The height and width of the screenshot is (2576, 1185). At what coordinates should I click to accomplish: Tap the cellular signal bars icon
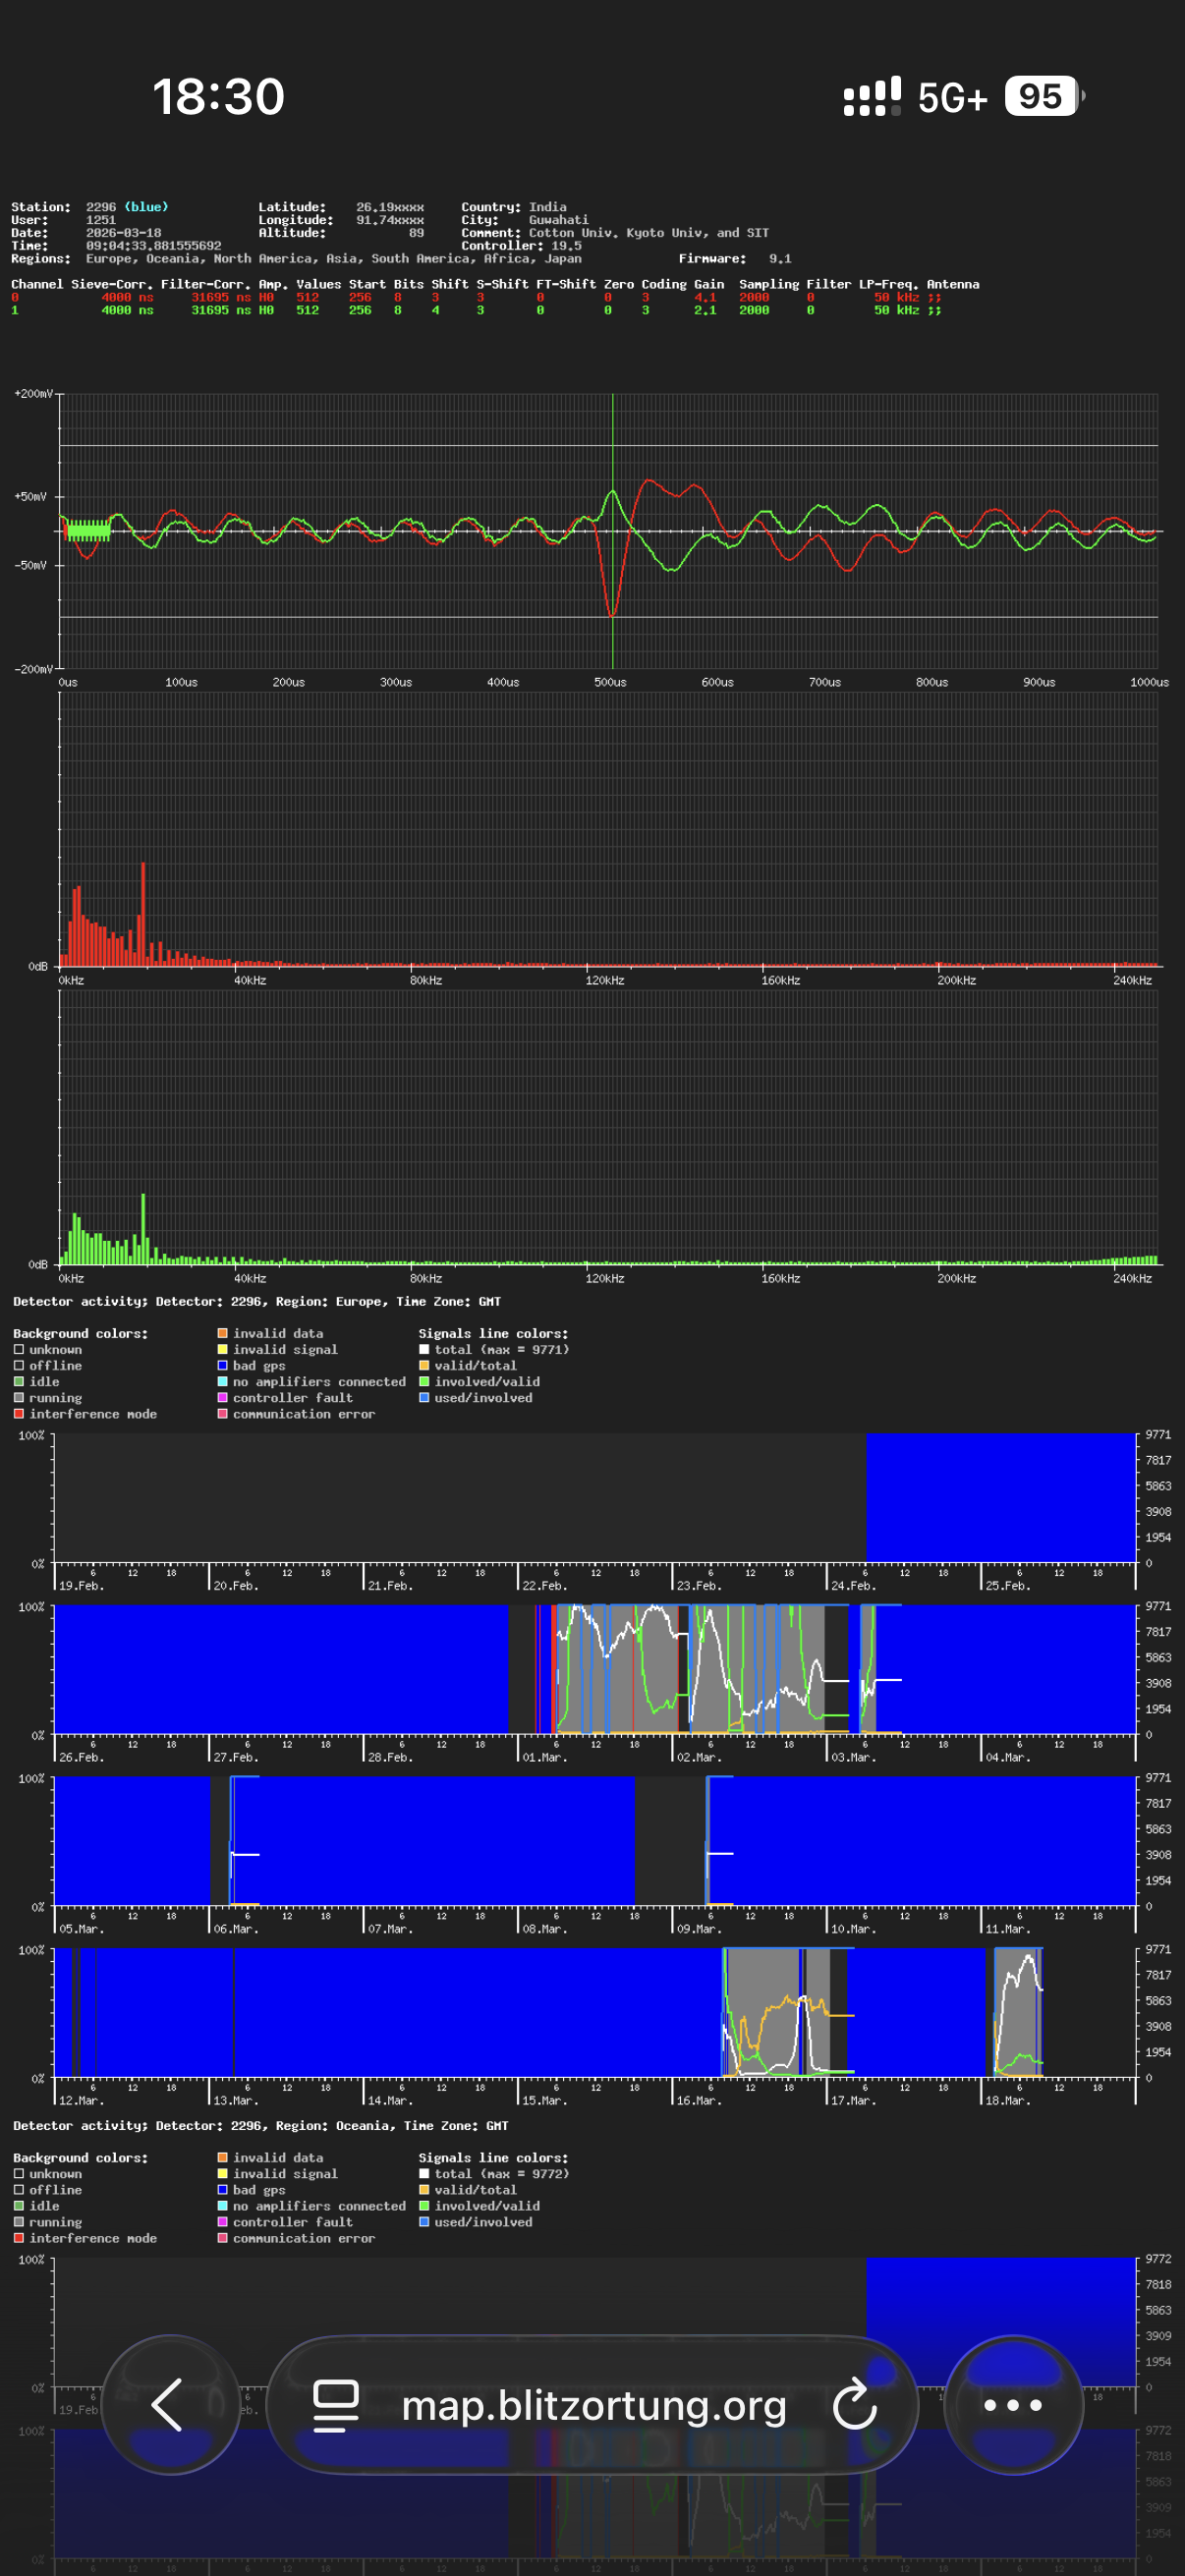tap(872, 97)
